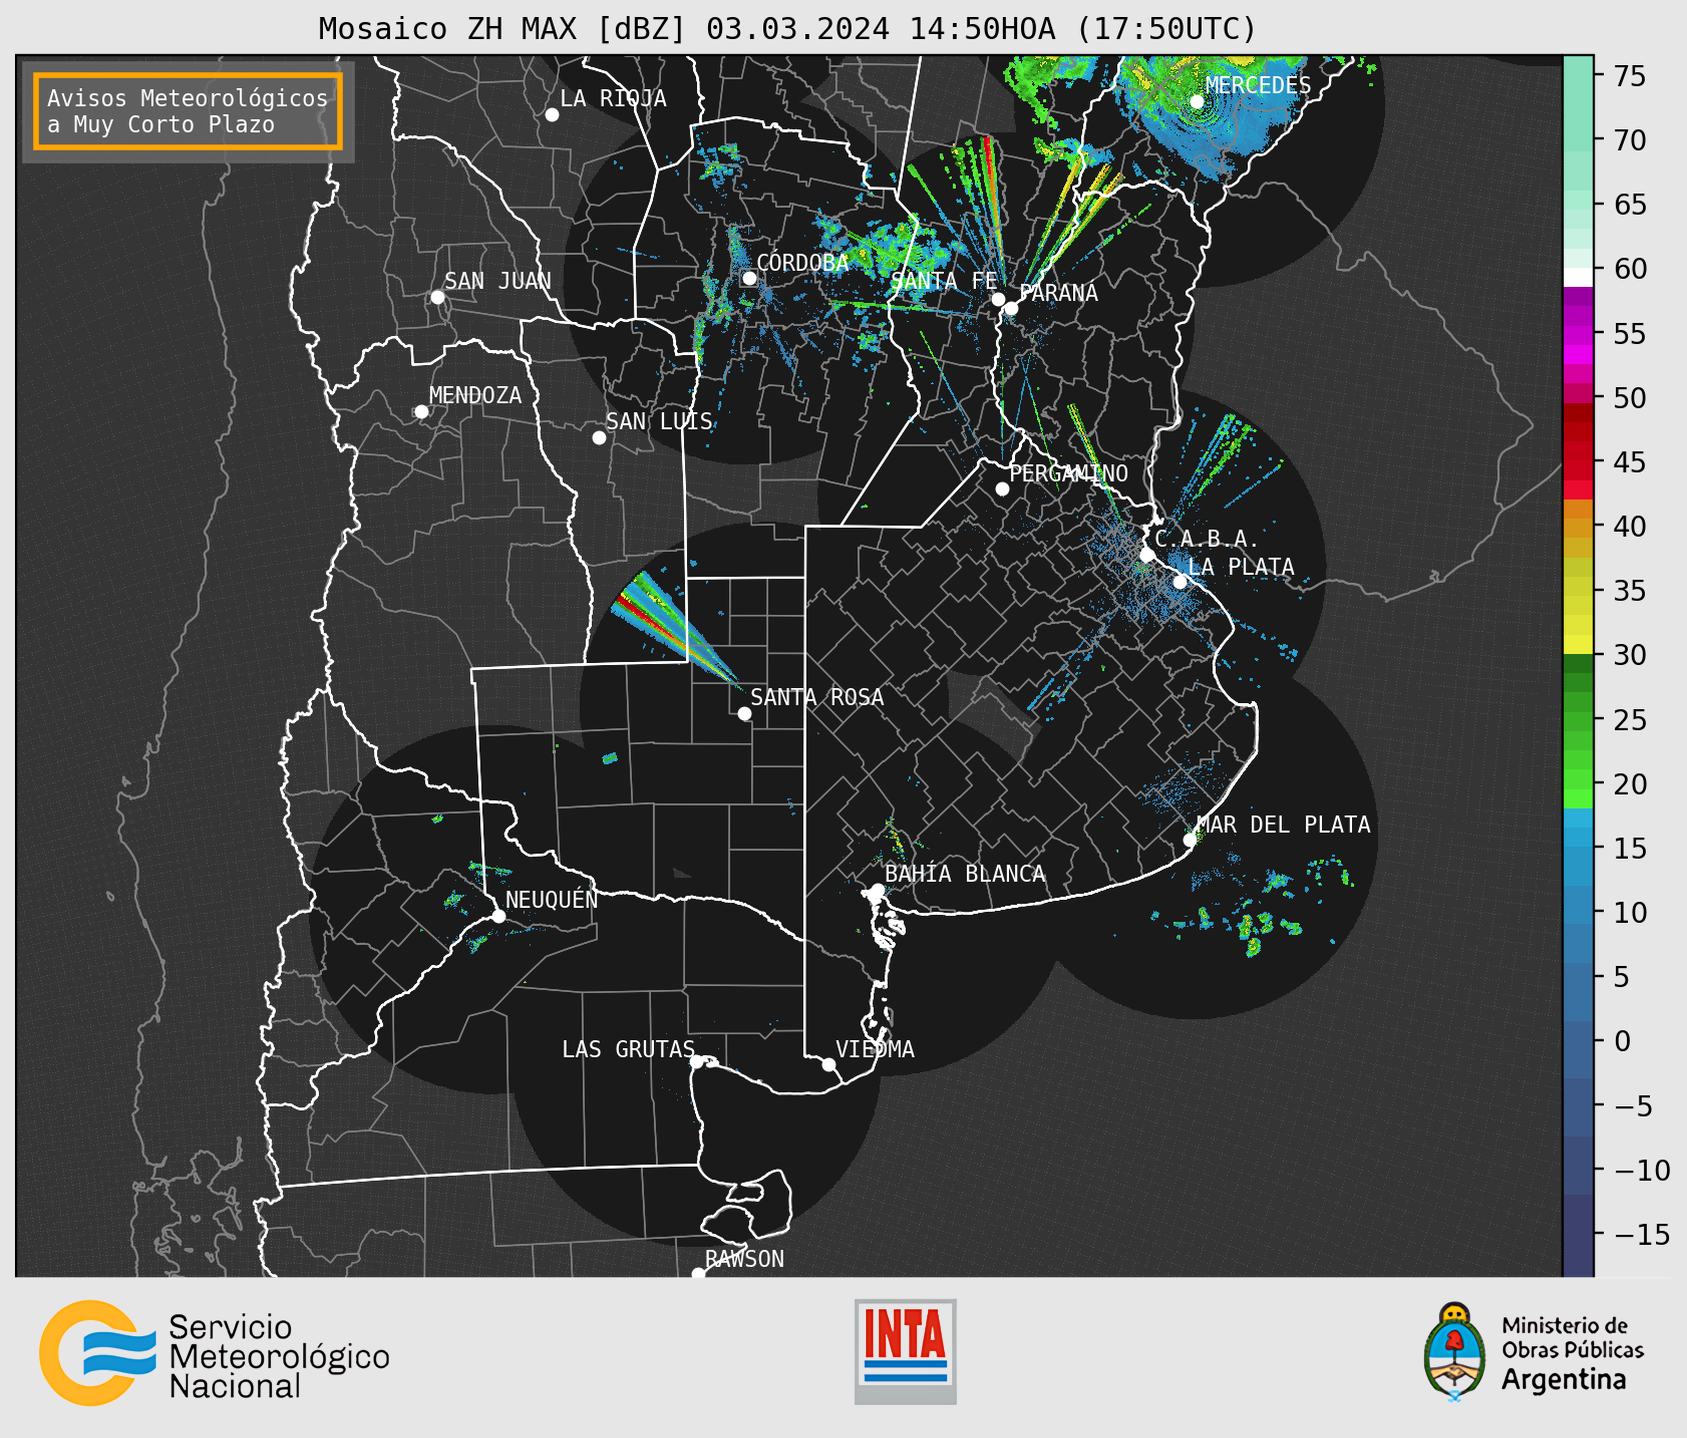Click the MERCEDES radar site dot

[1197, 102]
